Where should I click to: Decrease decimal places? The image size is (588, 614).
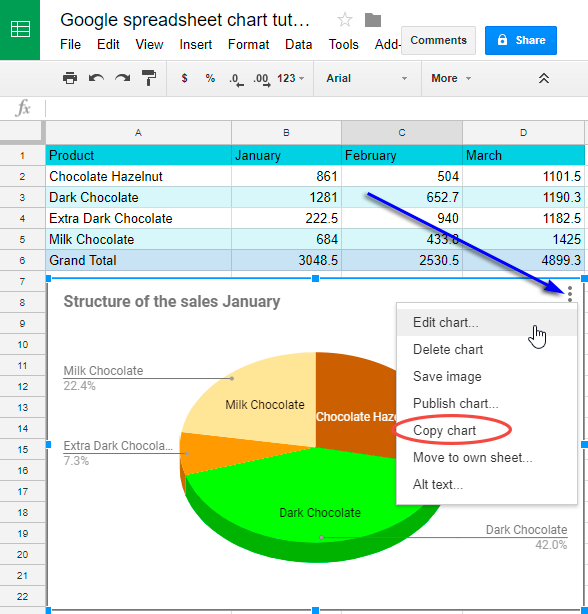pos(236,79)
